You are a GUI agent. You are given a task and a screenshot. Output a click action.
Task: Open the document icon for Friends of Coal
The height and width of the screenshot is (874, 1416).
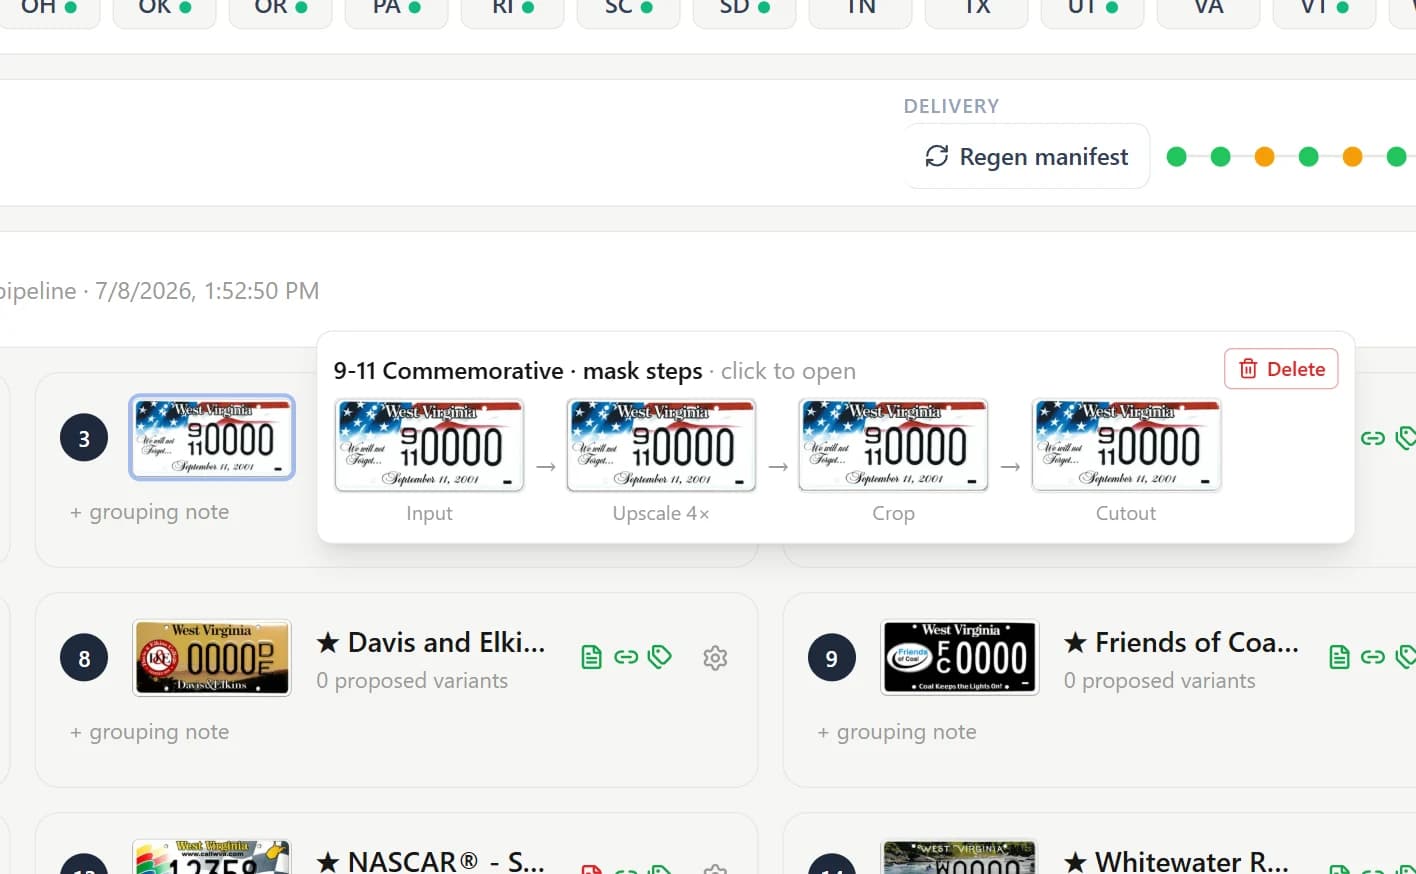click(1339, 657)
